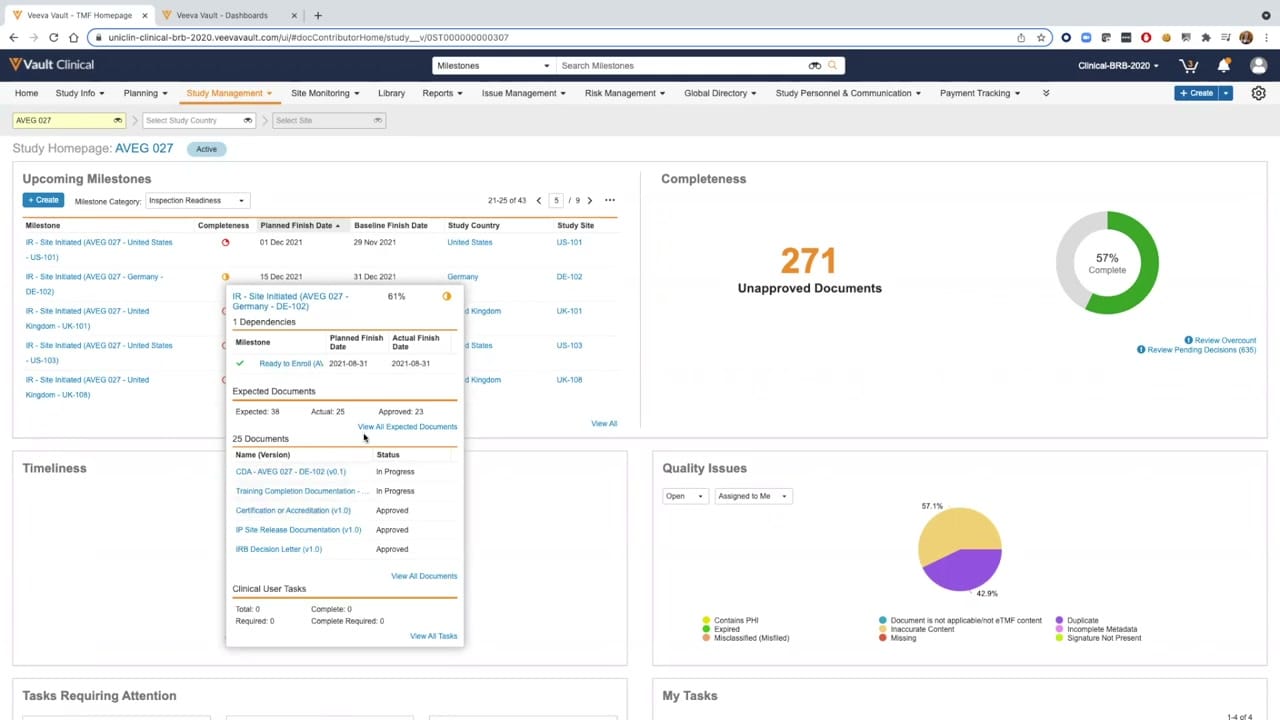Open the user profile avatar in Vault header

click(x=1258, y=65)
